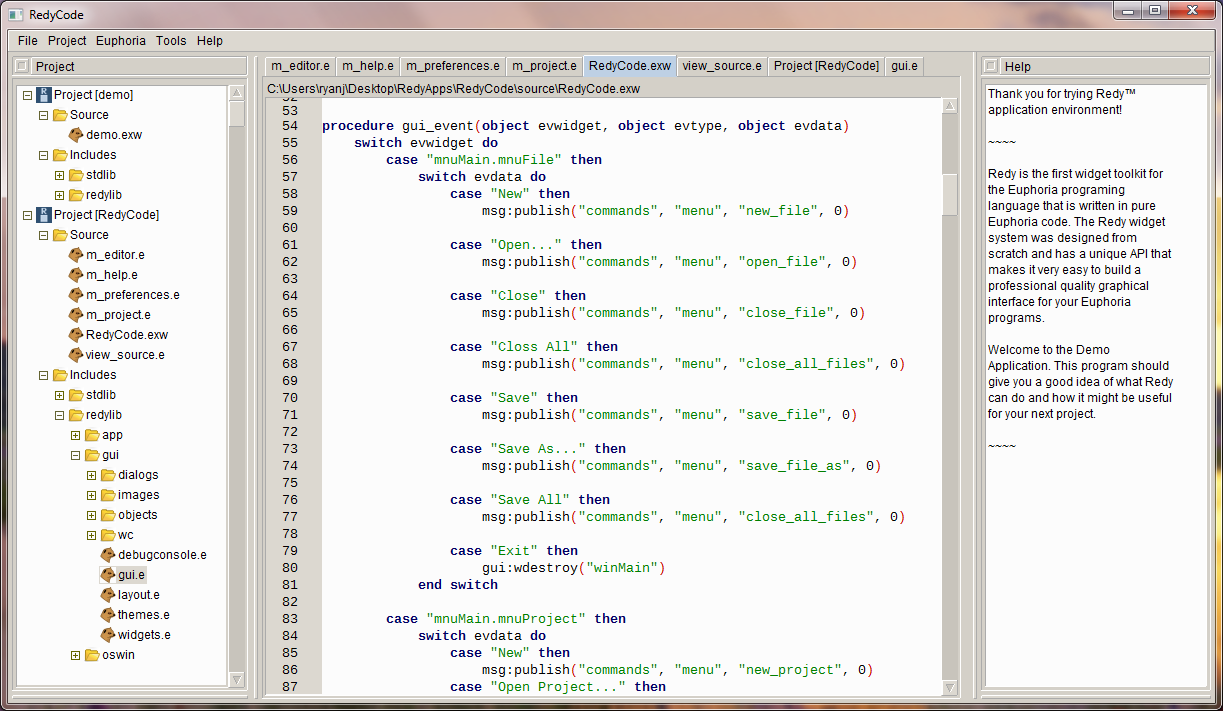The width and height of the screenshot is (1223, 711).
Task: Click the code editor scroll down arrow
Action: point(950,687)
